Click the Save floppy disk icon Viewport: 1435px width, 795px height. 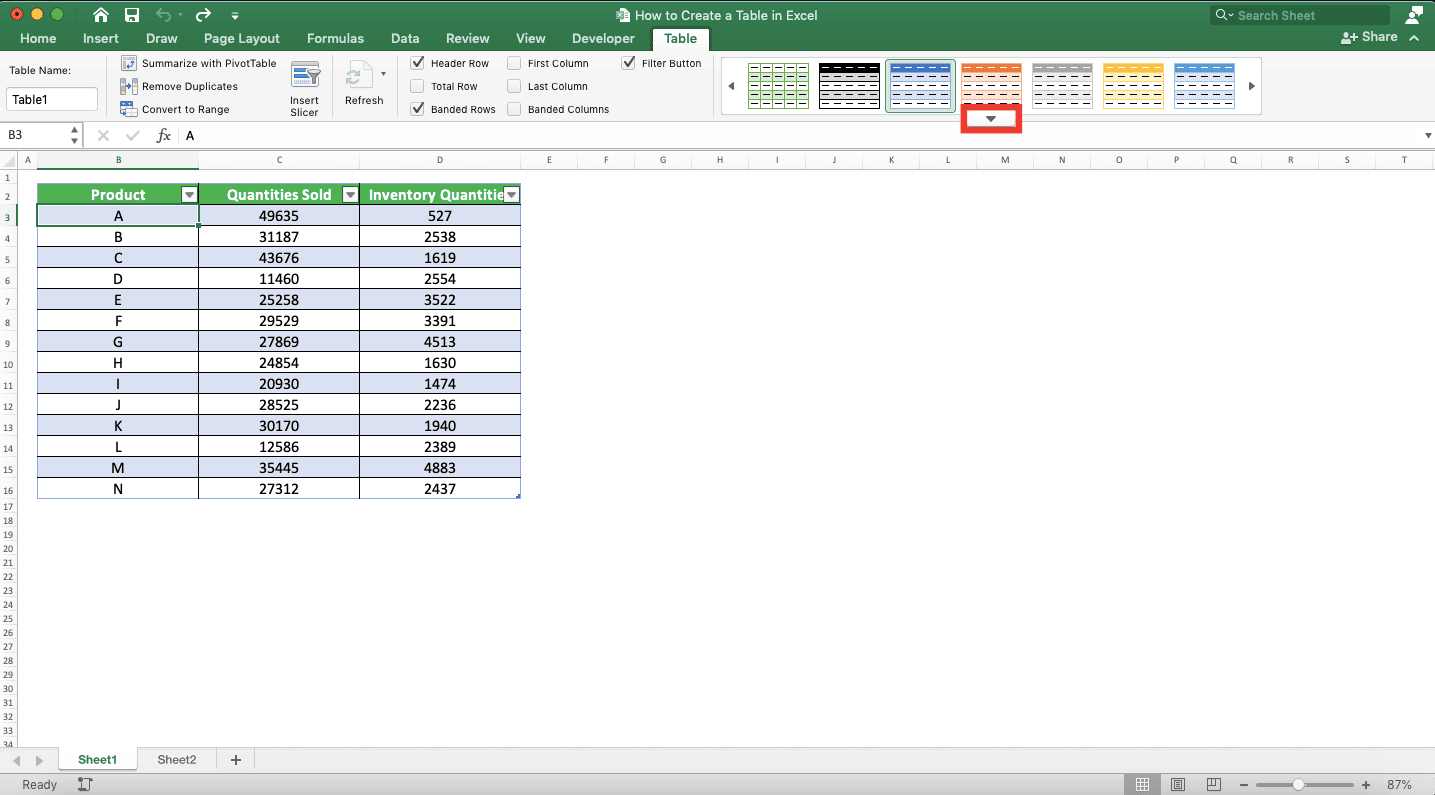(132, 15)
